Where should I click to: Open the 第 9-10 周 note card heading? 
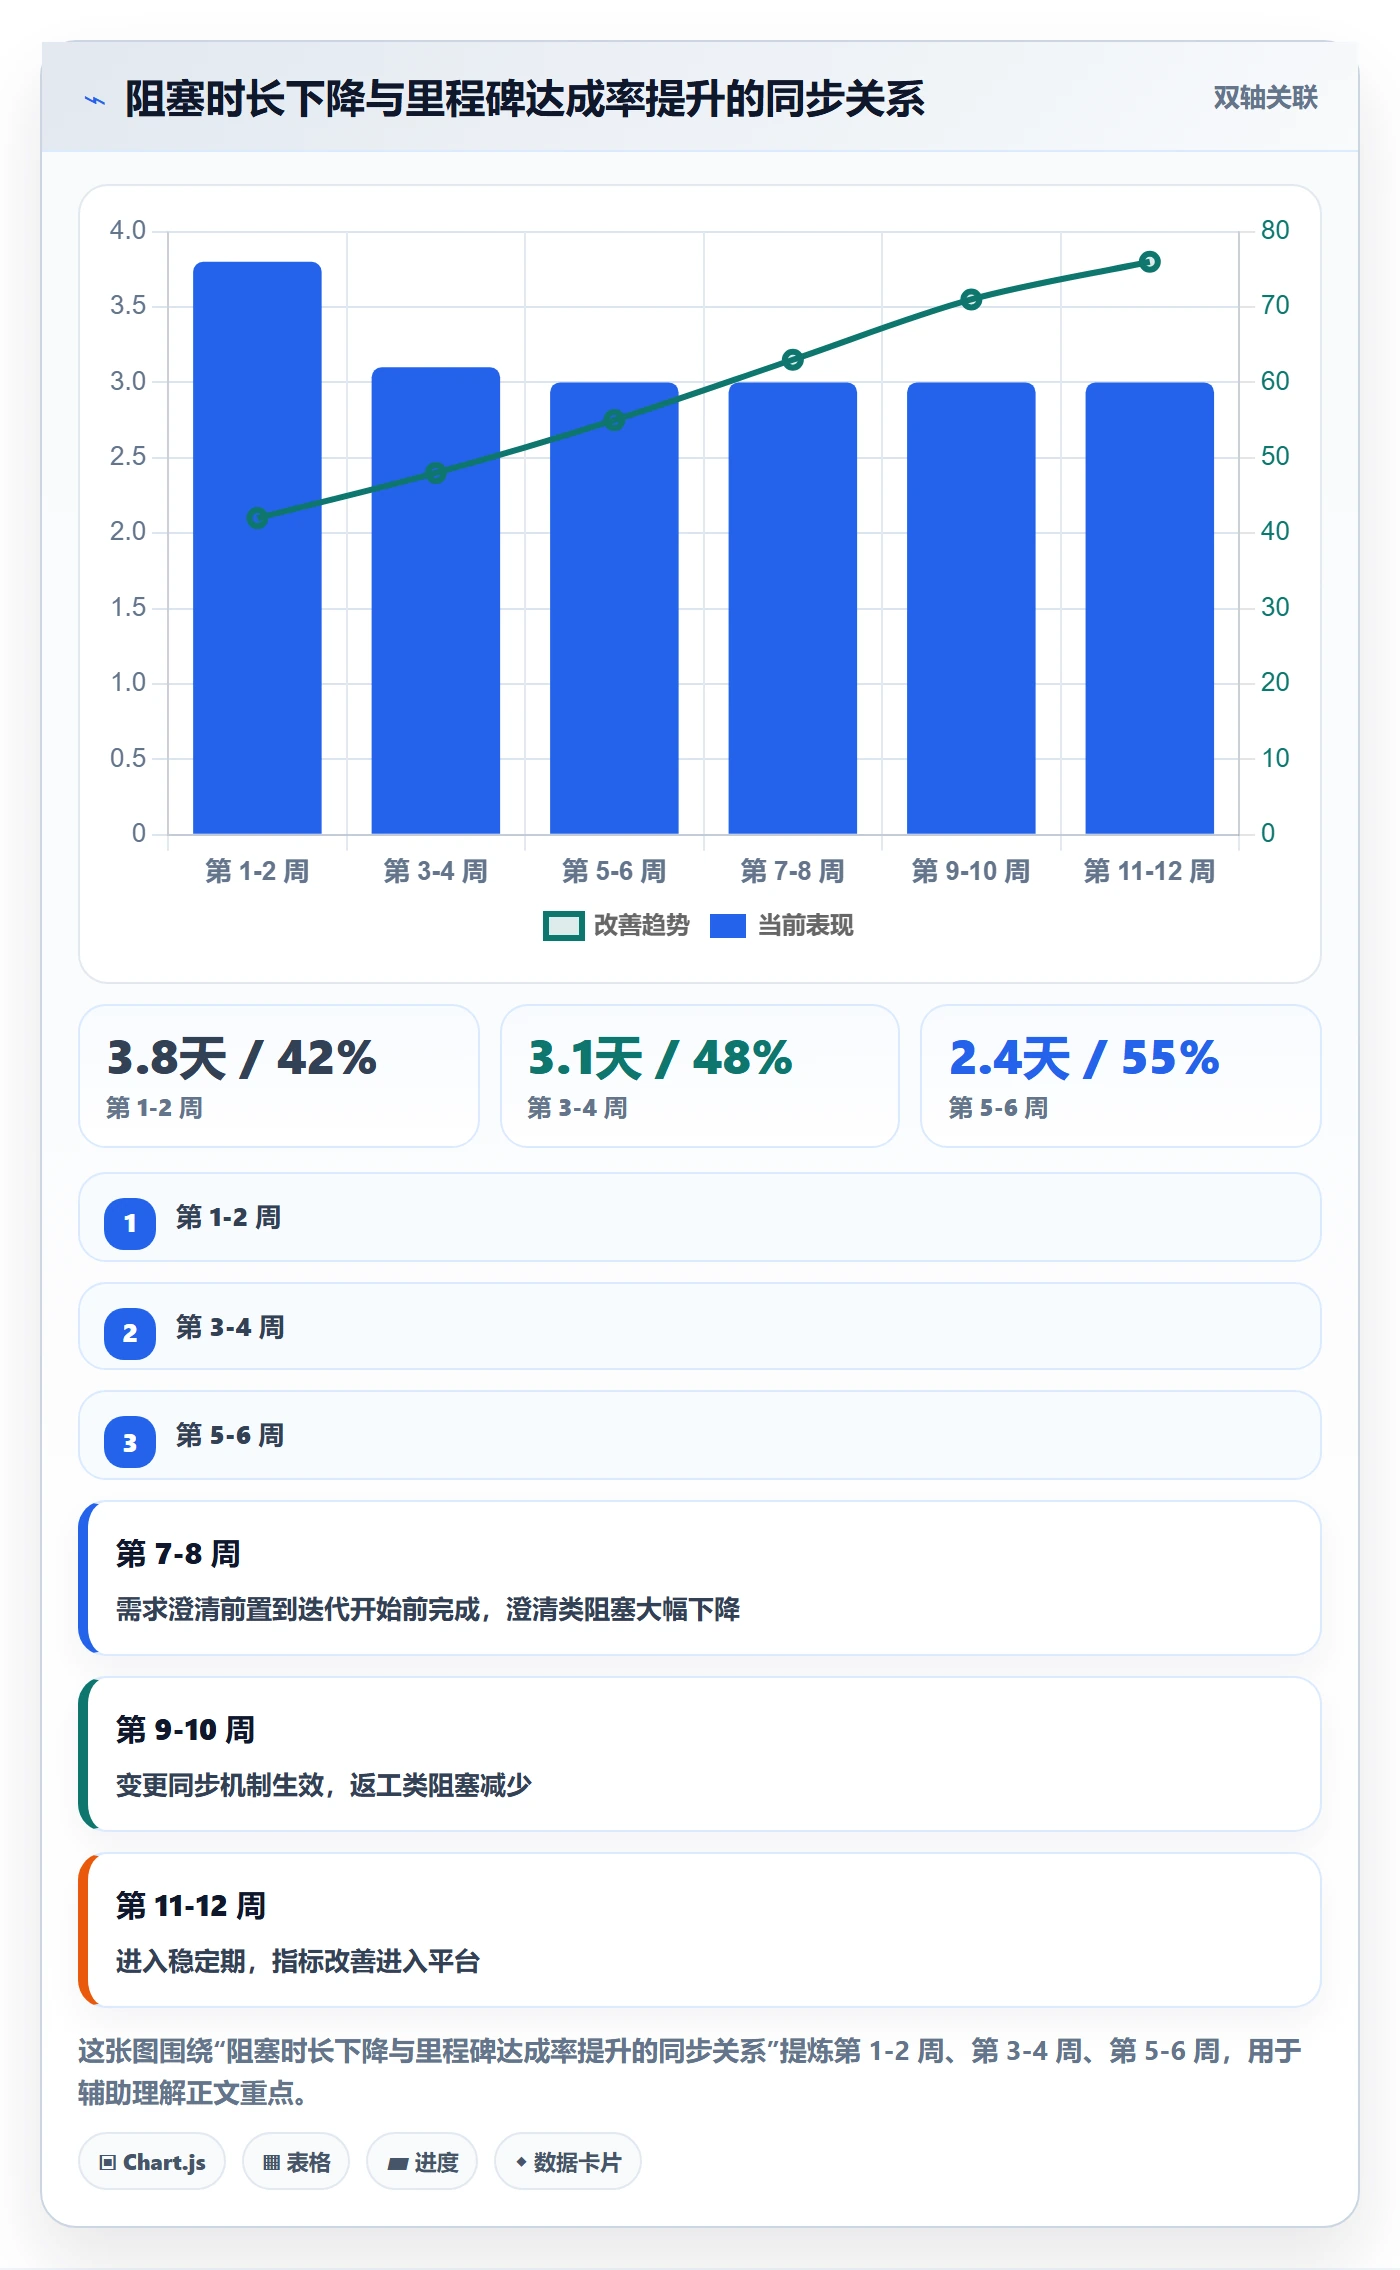(x=185, y=1730)
